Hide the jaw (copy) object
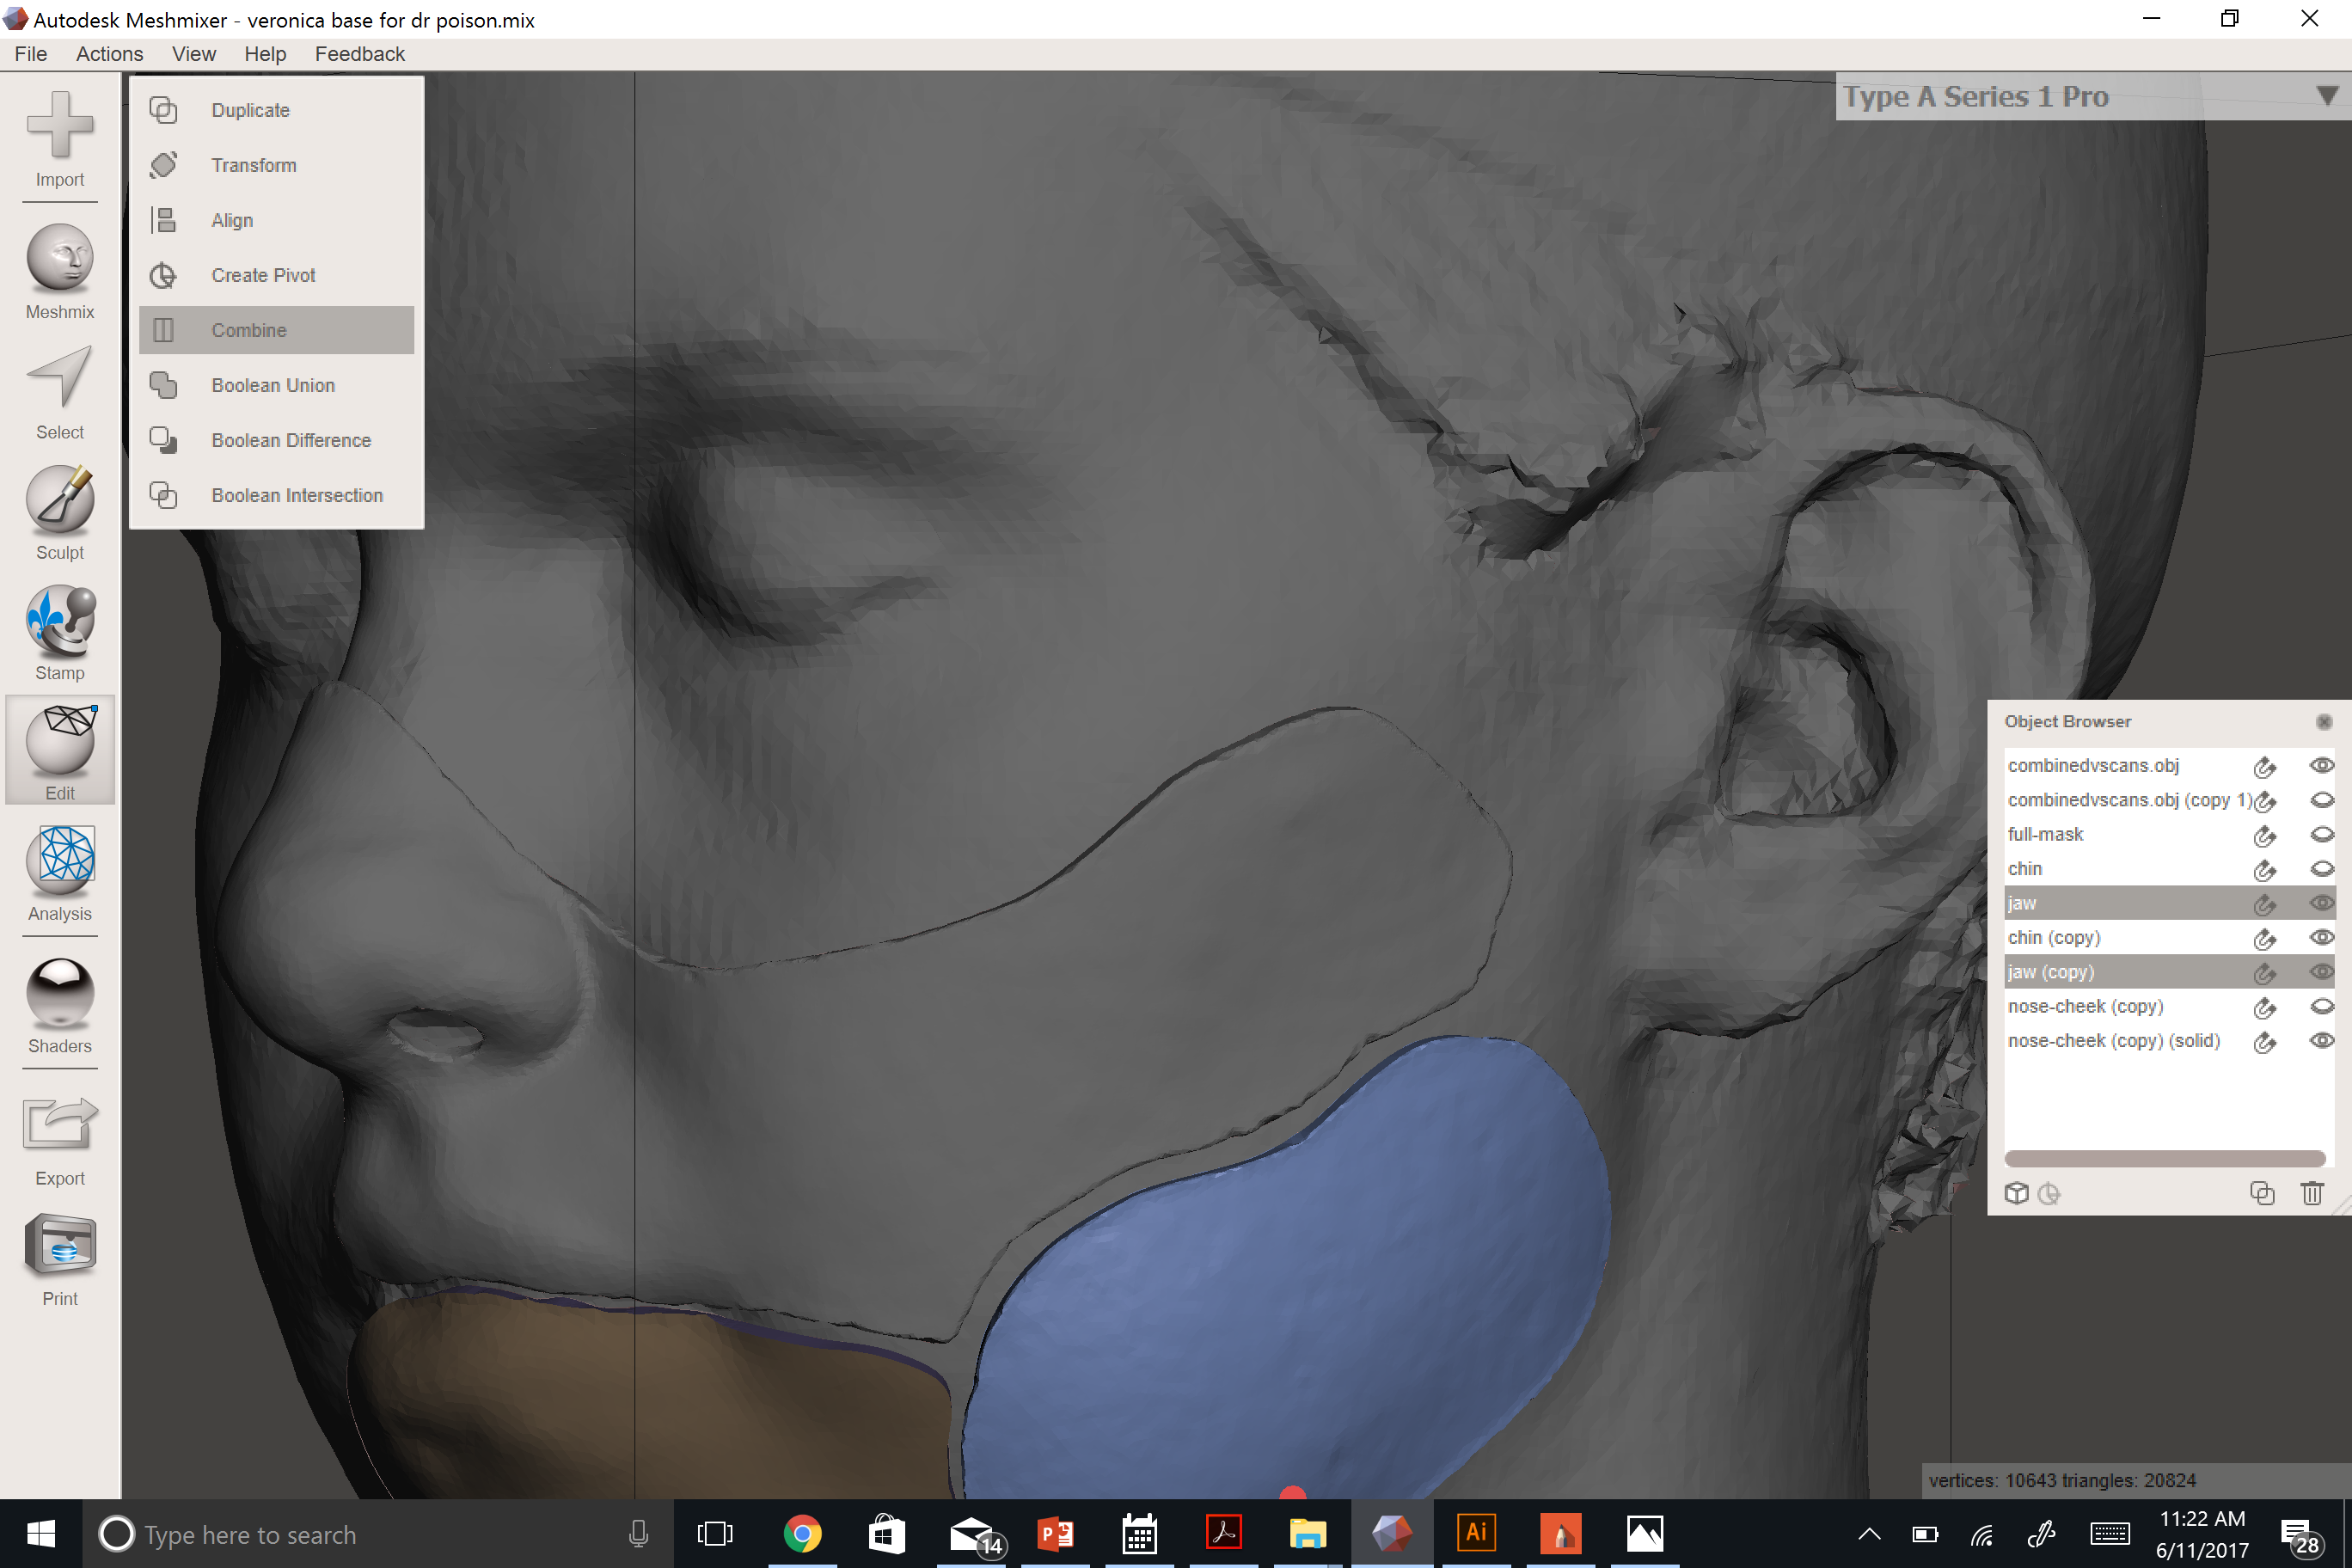 pyautogui.click(x=2321, y=973)
